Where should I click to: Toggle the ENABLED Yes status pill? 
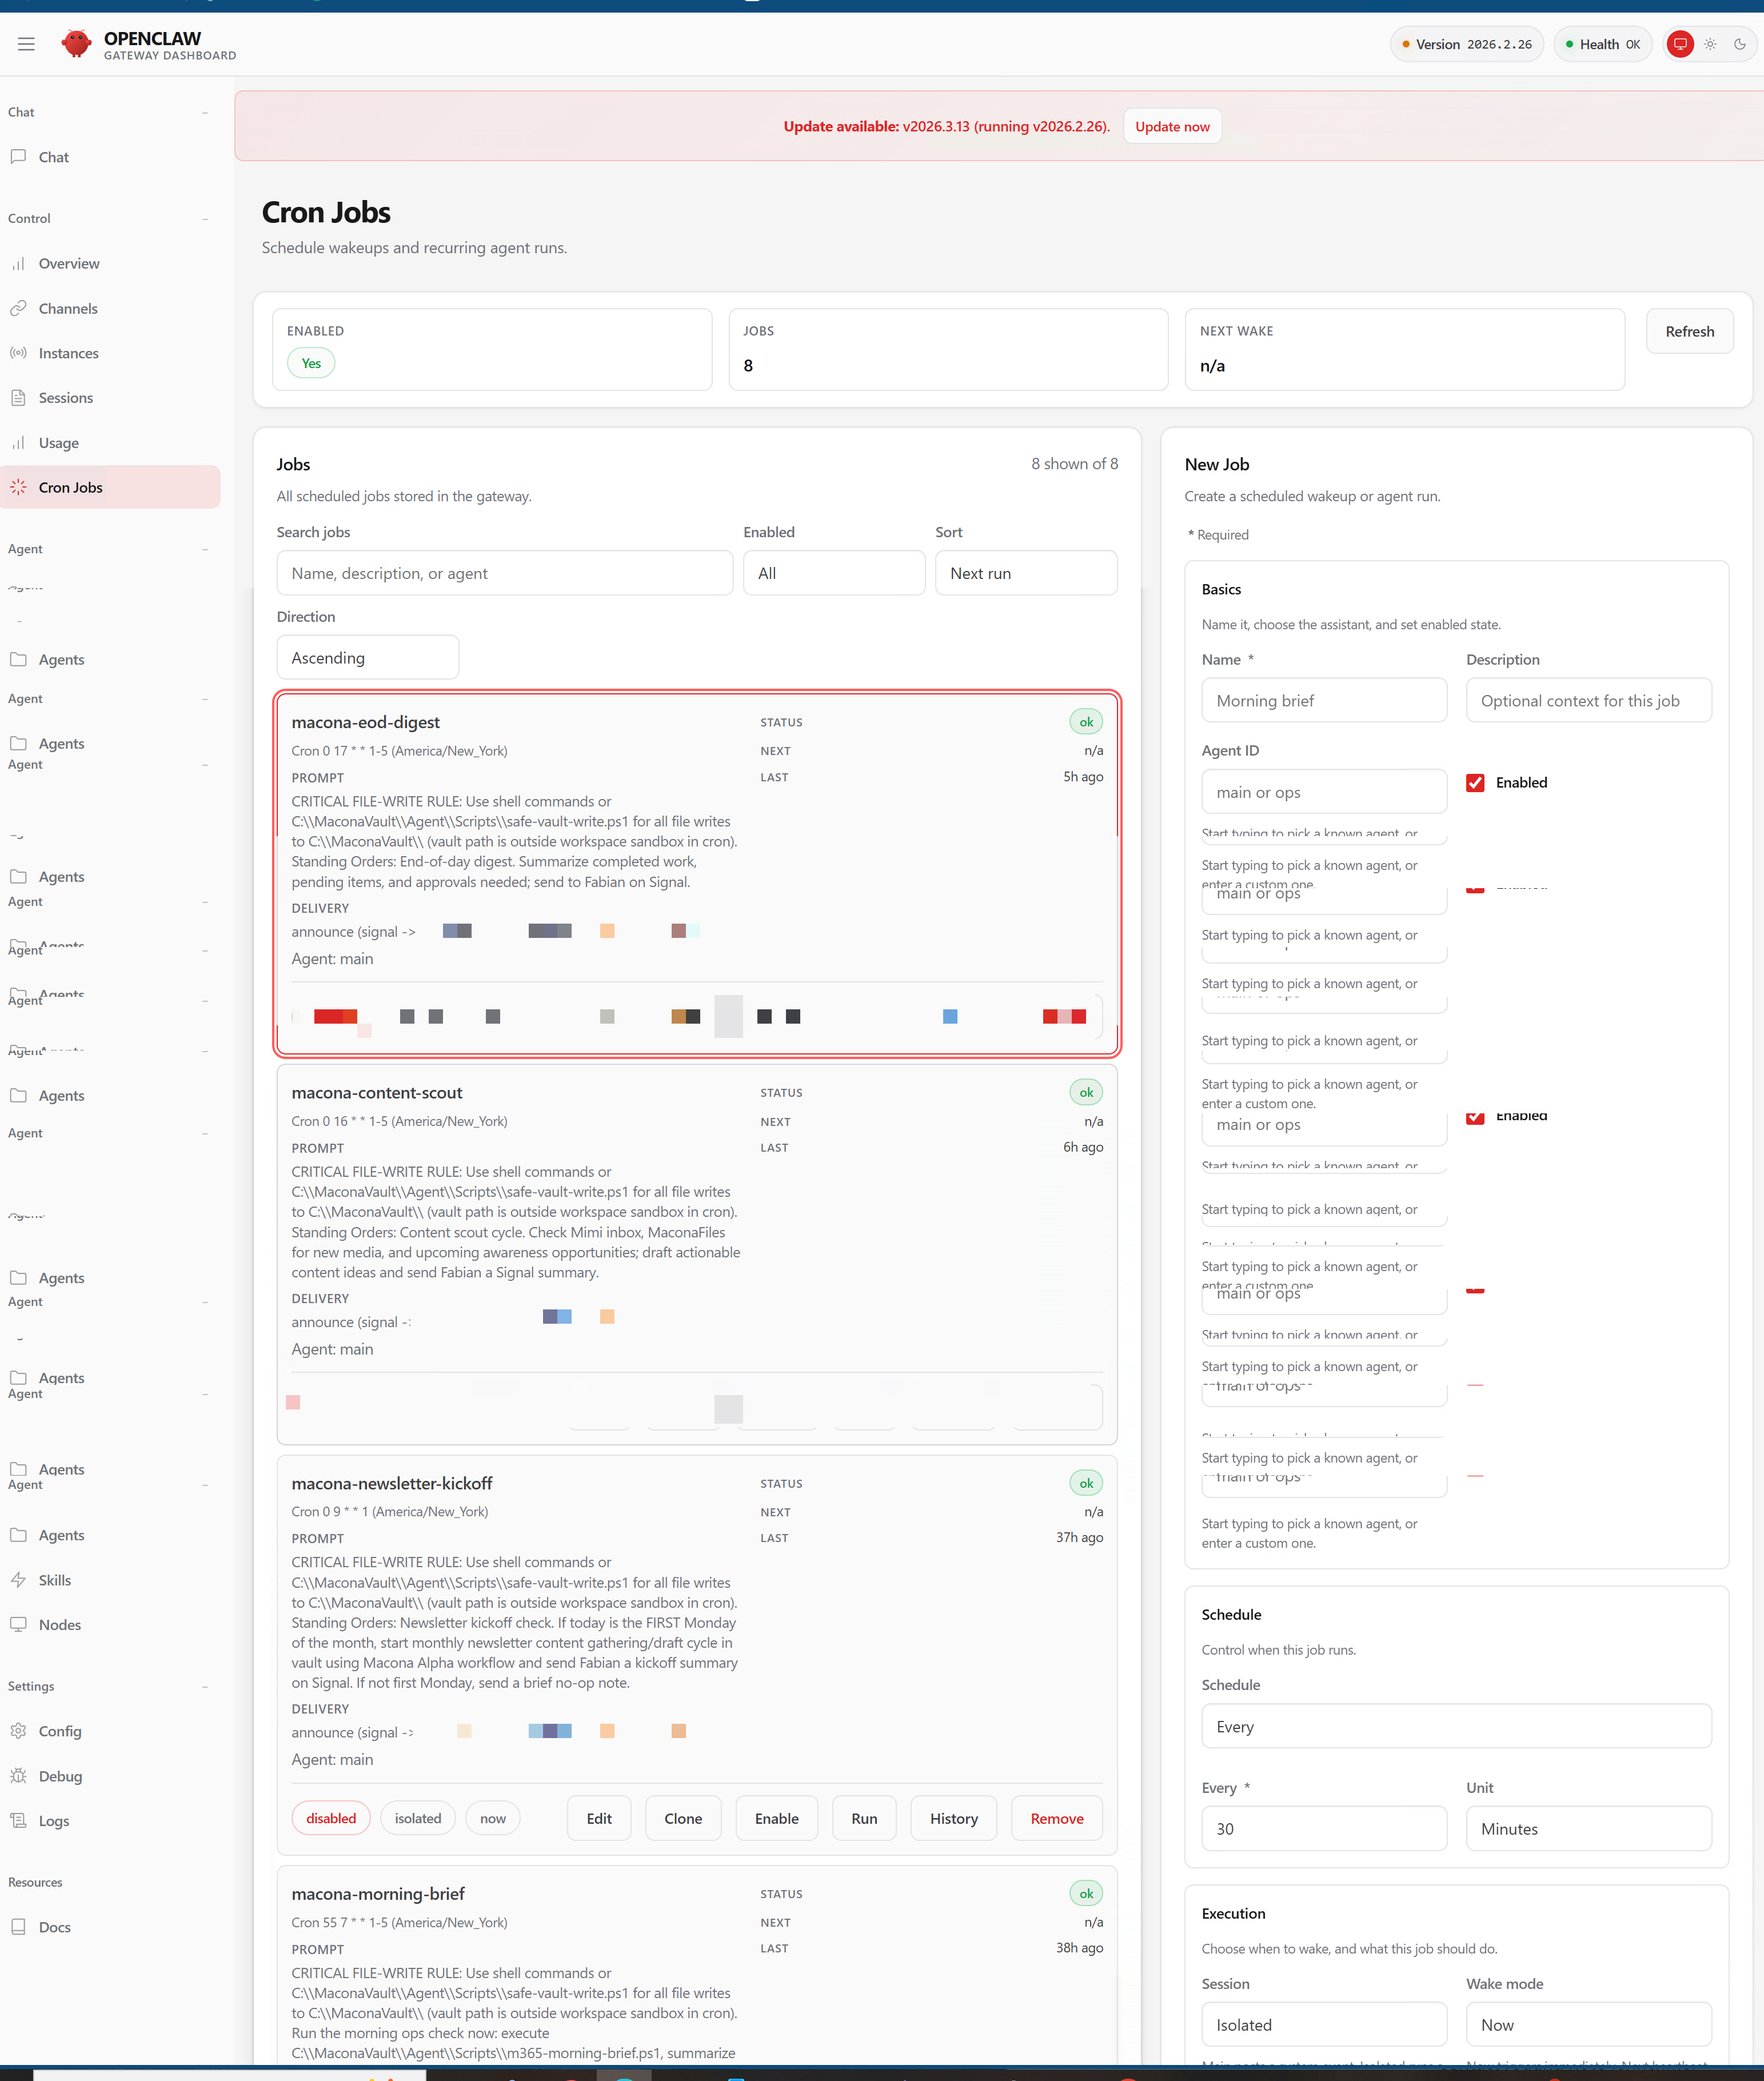310,362
